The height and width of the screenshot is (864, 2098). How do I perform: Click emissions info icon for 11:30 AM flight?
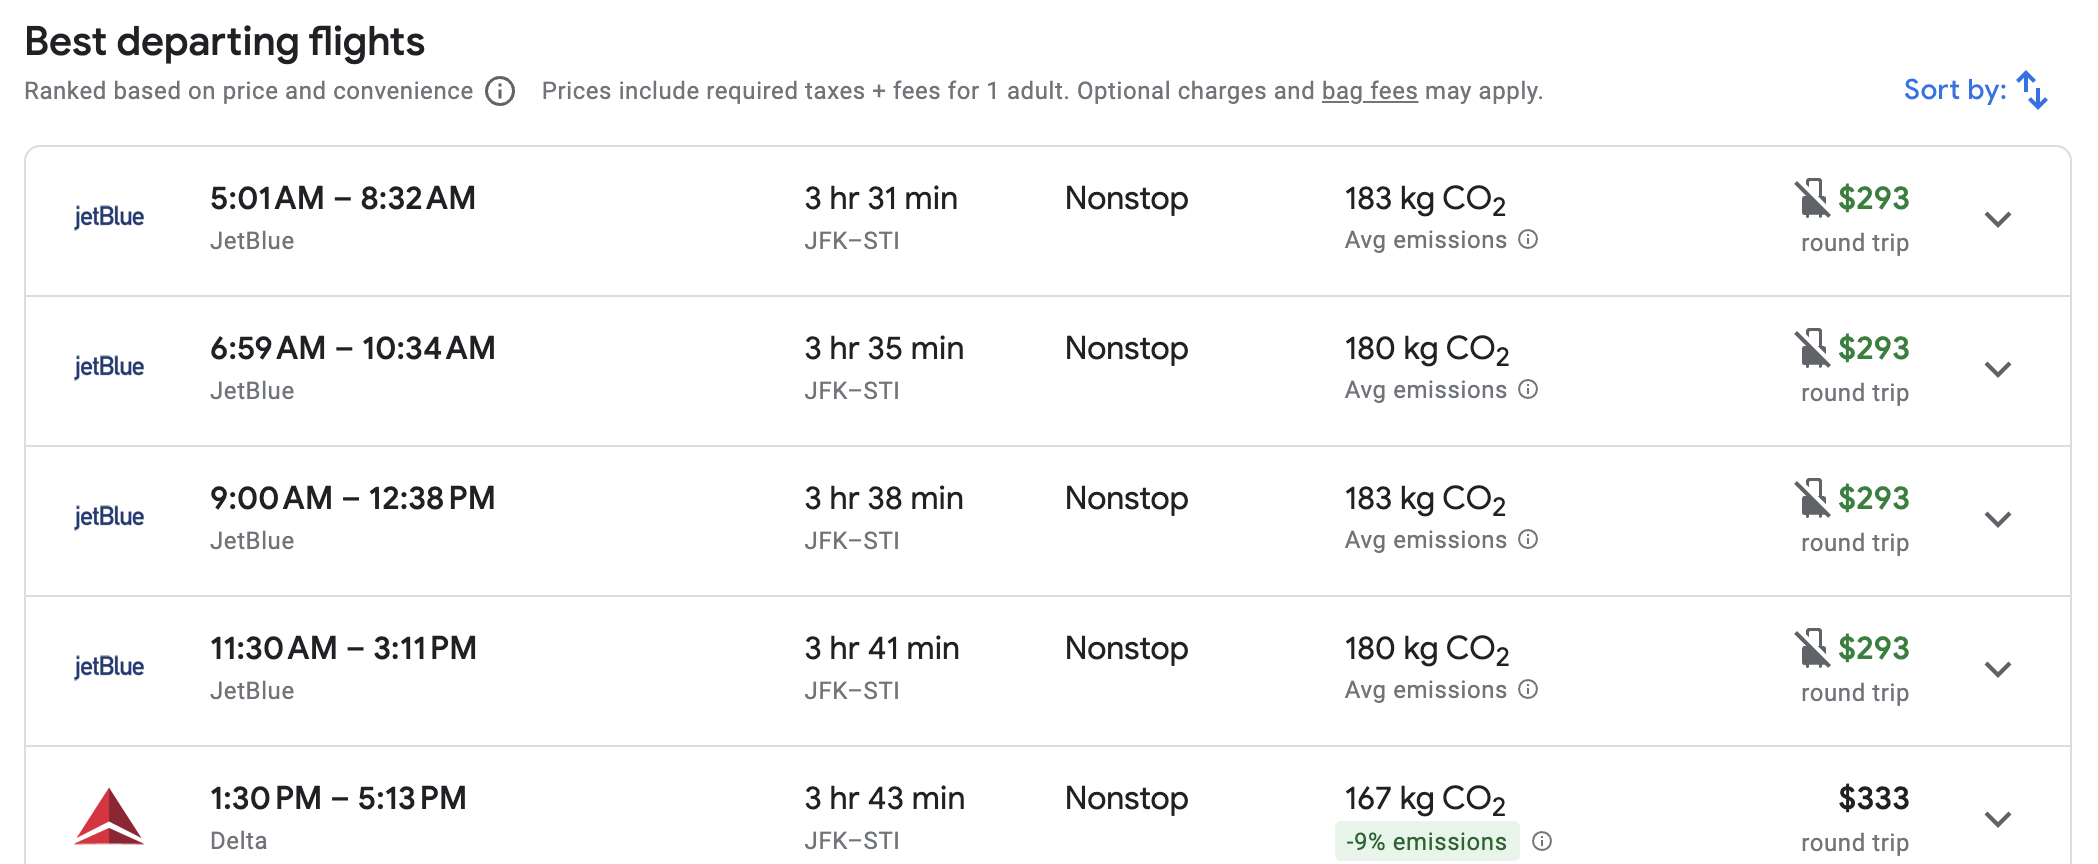[1528, 689]
